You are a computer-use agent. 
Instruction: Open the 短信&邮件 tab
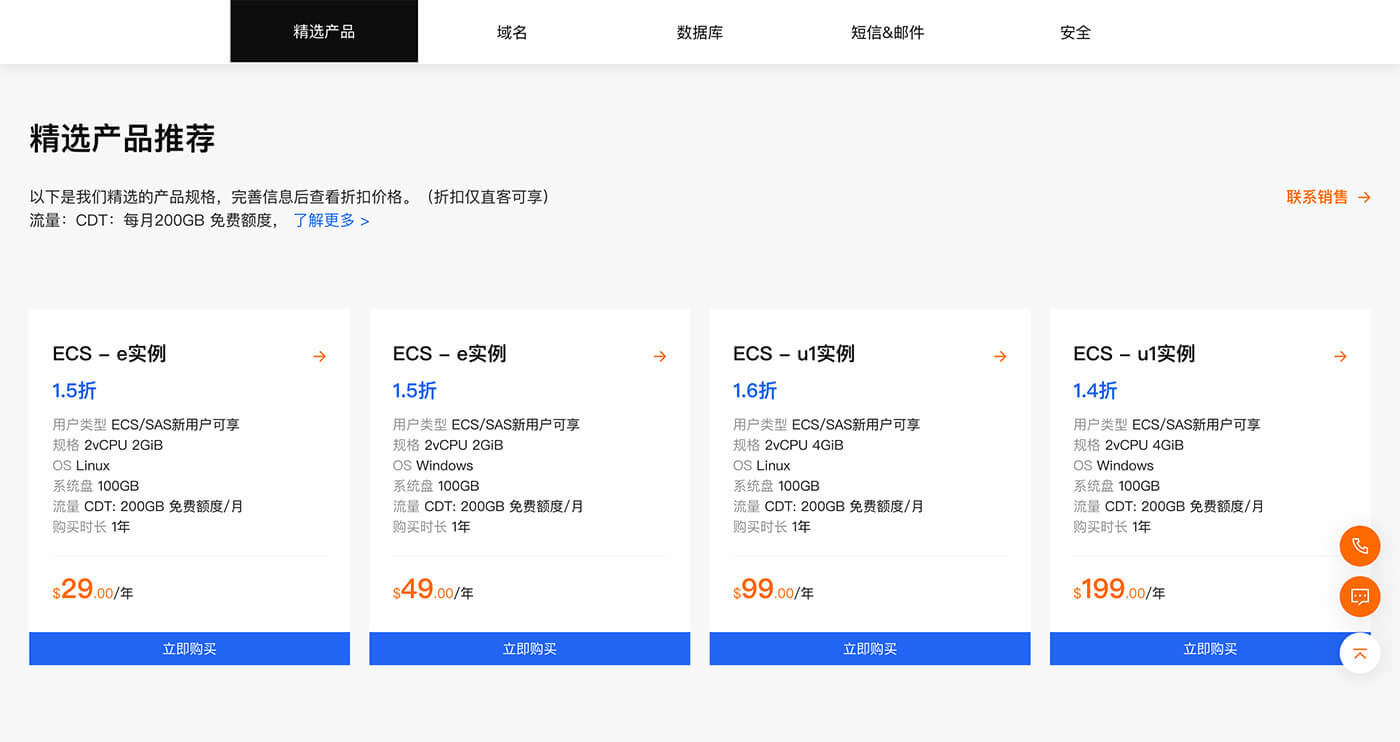click(888, 32)
